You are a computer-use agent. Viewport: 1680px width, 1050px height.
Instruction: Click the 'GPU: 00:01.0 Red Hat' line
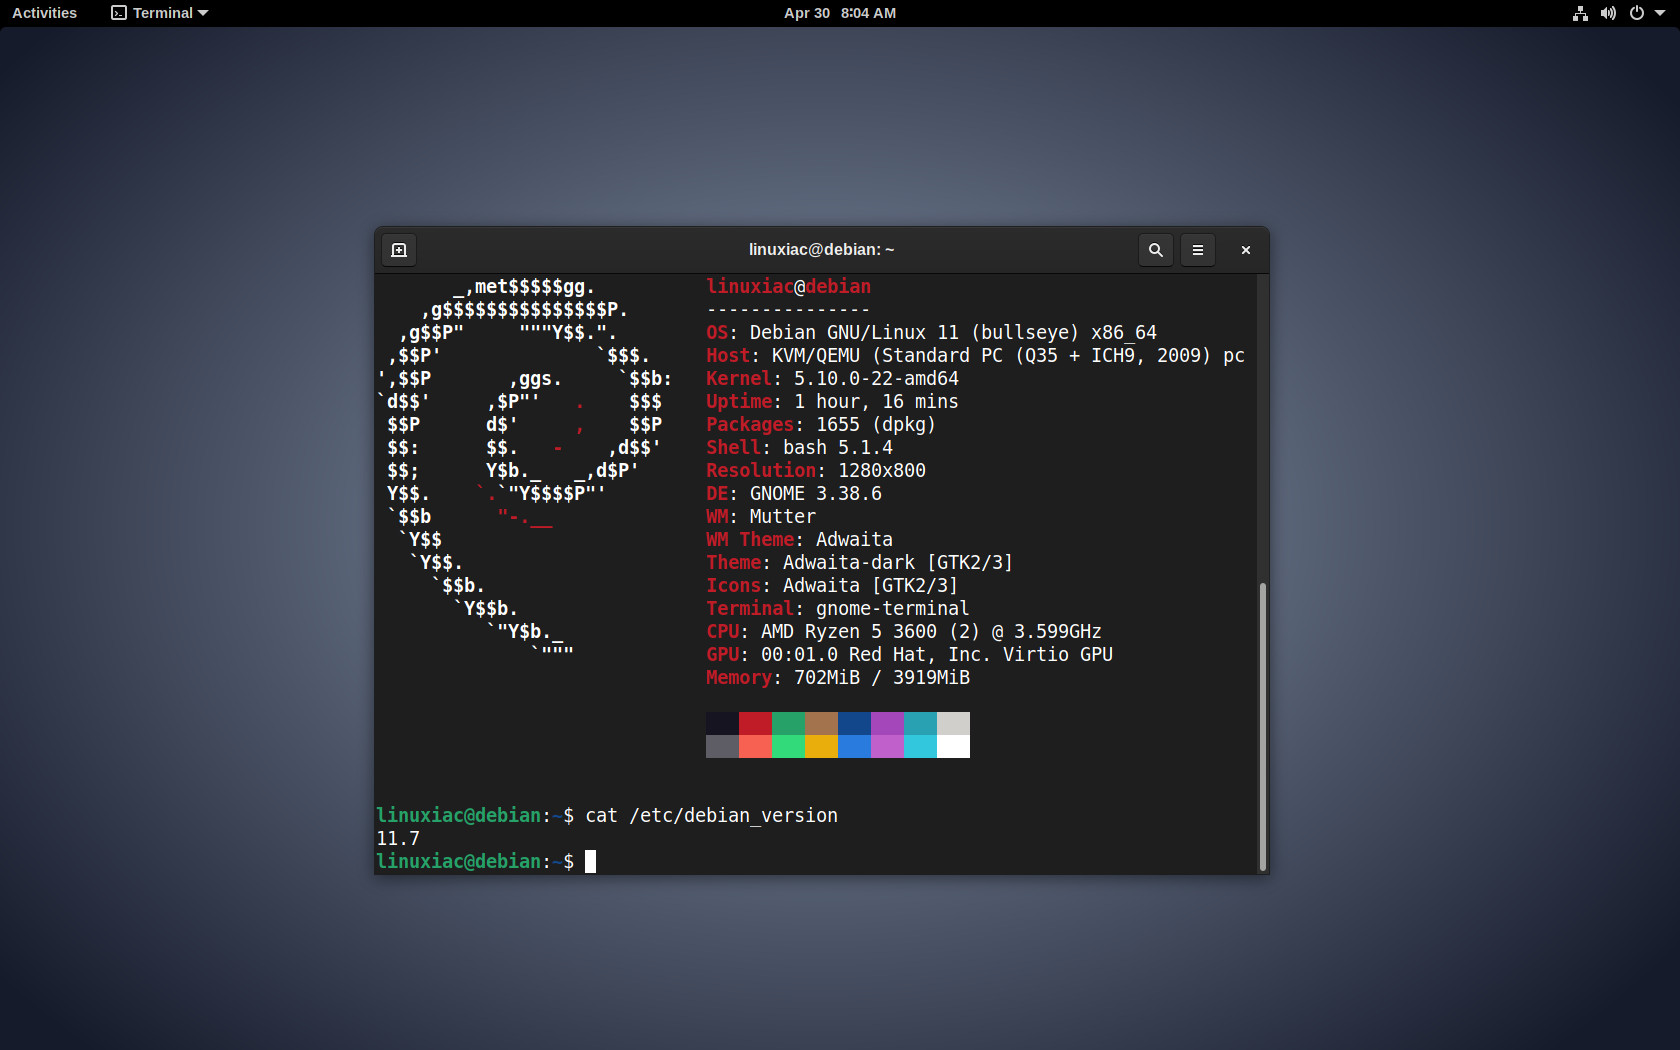pos(909,654)
